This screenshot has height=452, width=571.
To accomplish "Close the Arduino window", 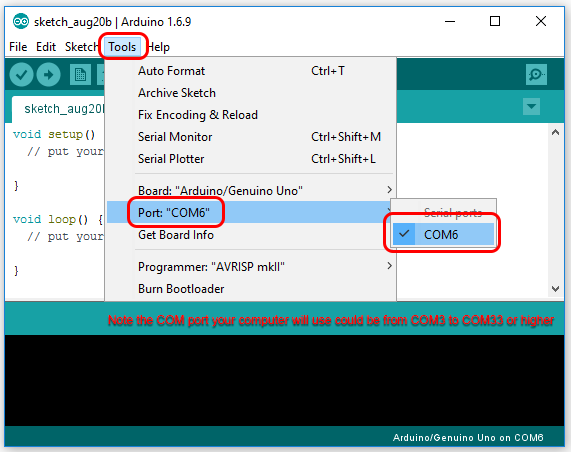I will [541, 21].
